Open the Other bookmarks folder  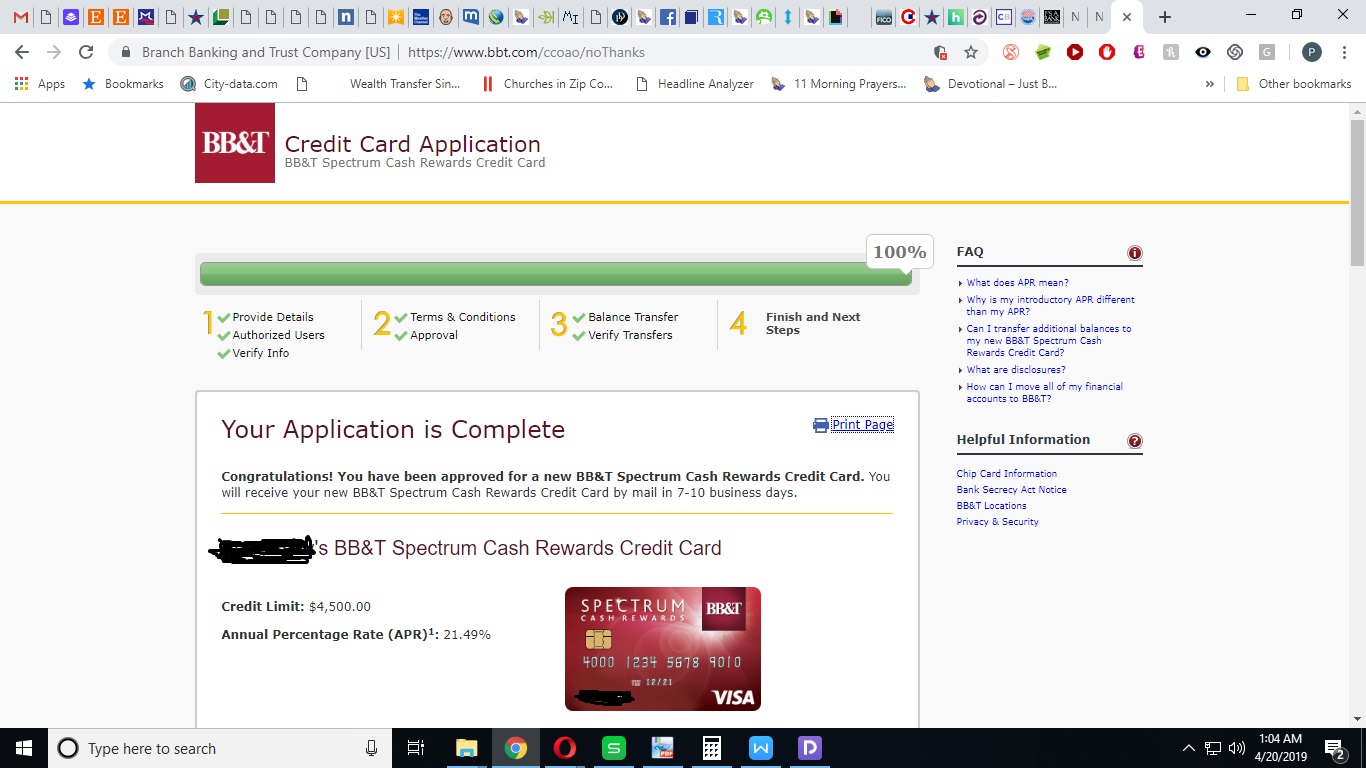pyautogui.click(x=1294, y=84)
